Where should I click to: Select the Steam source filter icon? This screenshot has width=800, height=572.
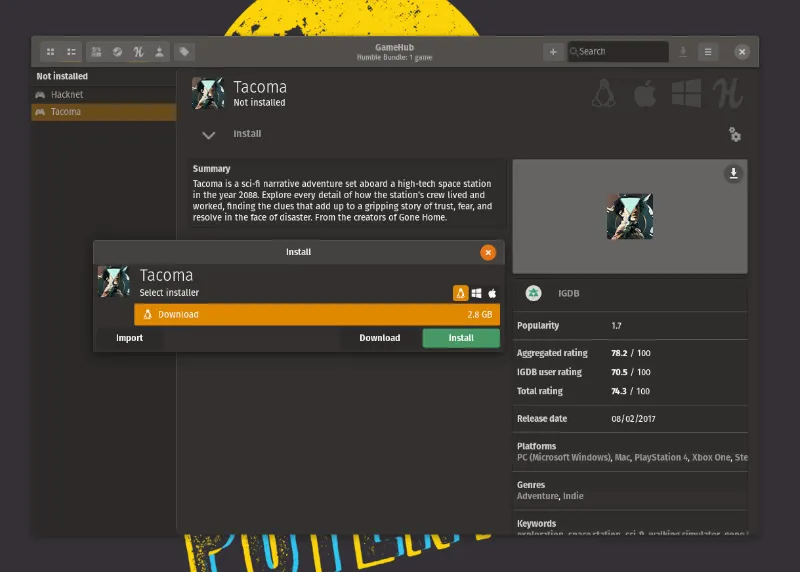click(x=117, y=52)
